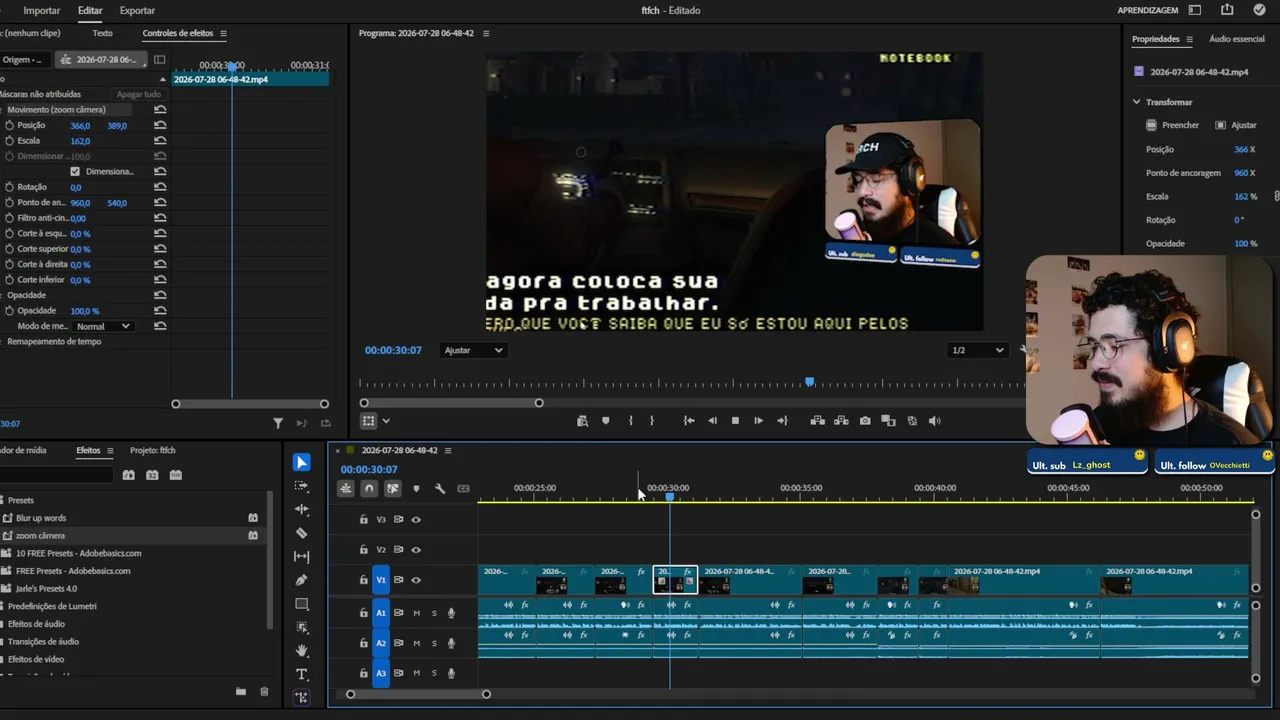Click the Program monitor blue playhead marker
Image resolution: width=1280 pixels, height=720 pixels.
tap(810, 382)
